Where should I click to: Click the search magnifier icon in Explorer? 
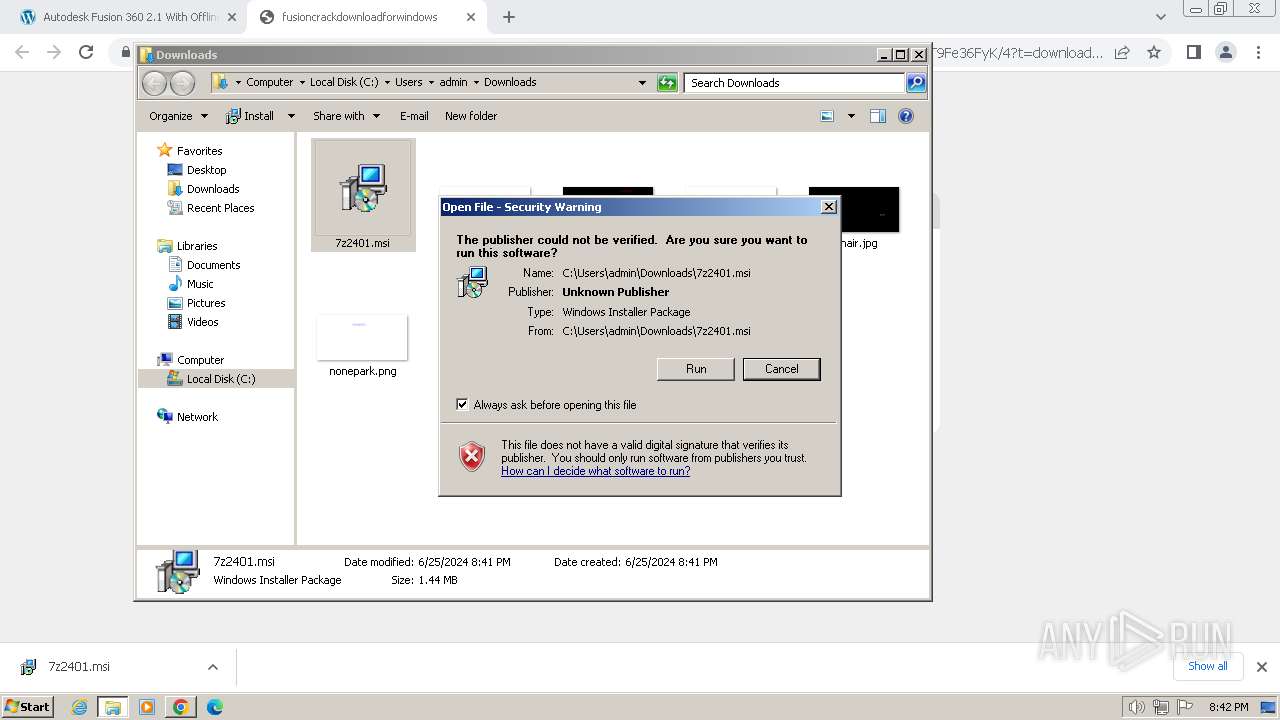click(x=916, y=83)
